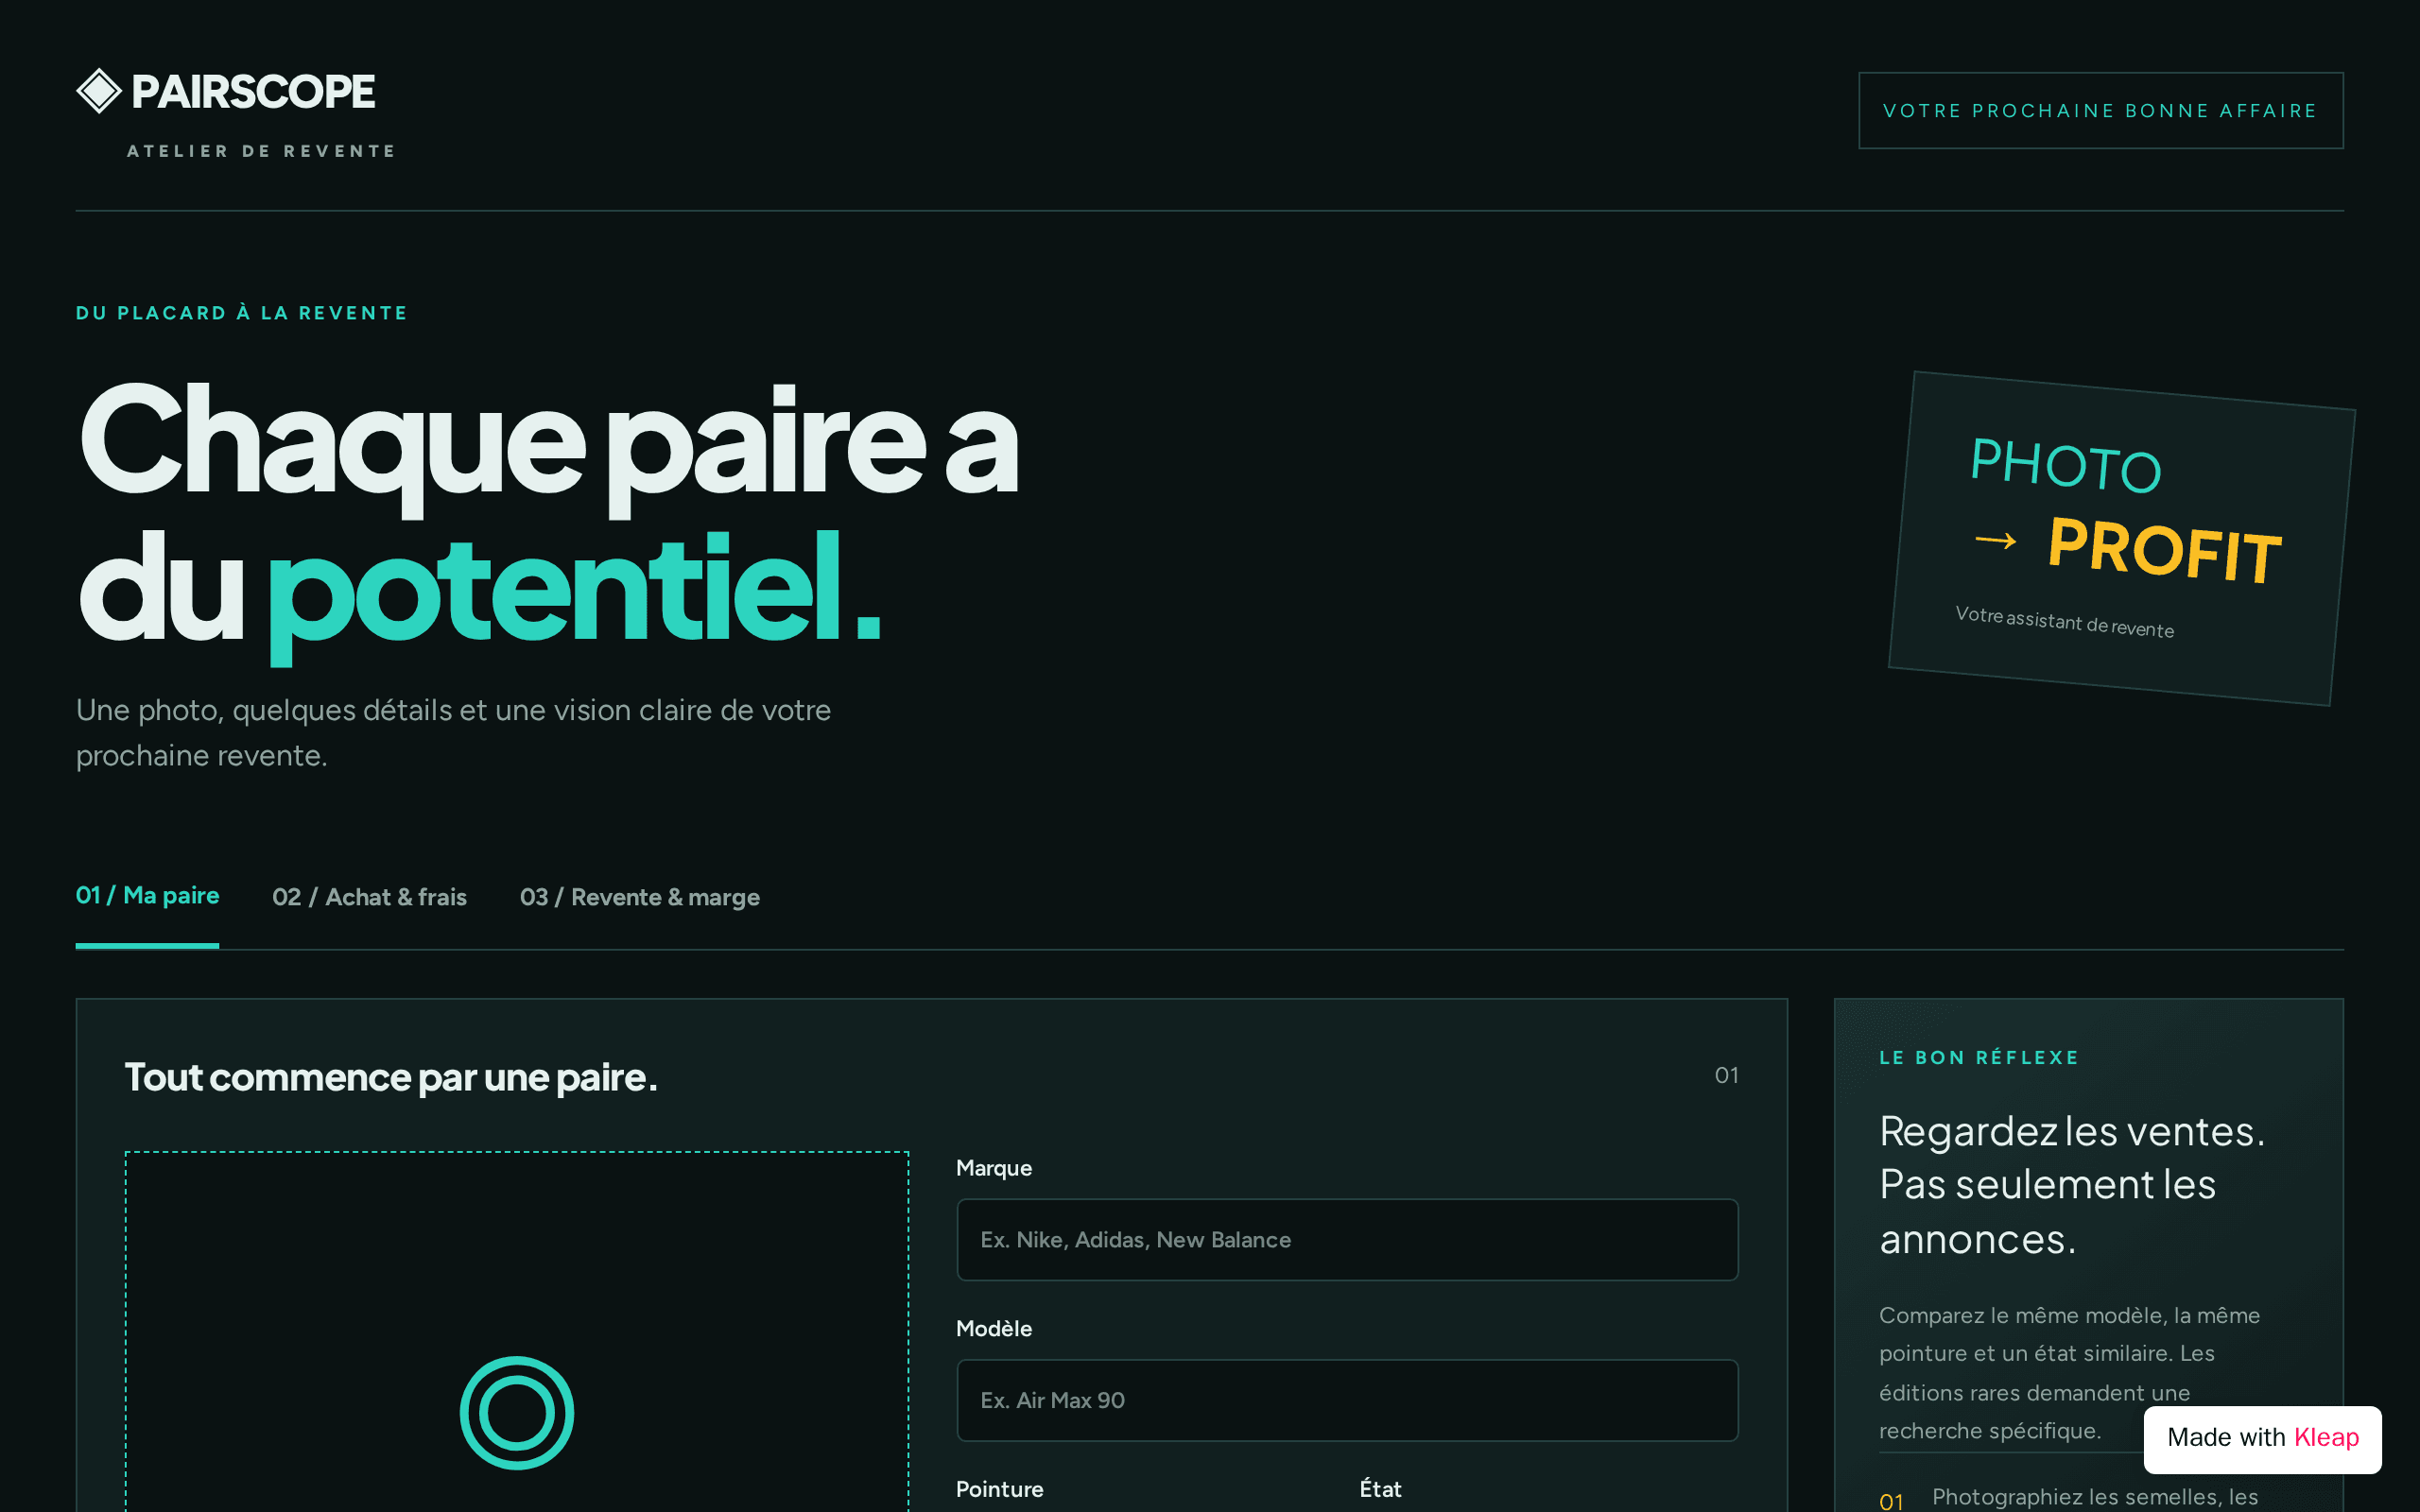Click the Modèle input field
This screenshot has height=1512, width=2420.
1347,1400
